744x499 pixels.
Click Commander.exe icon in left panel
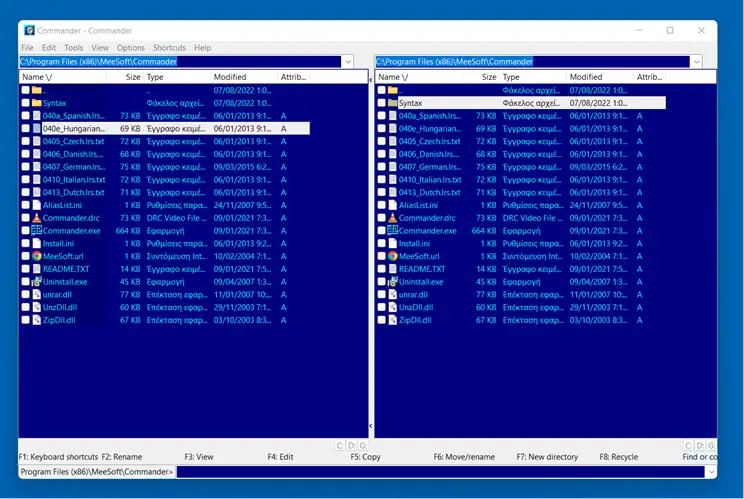37,231
